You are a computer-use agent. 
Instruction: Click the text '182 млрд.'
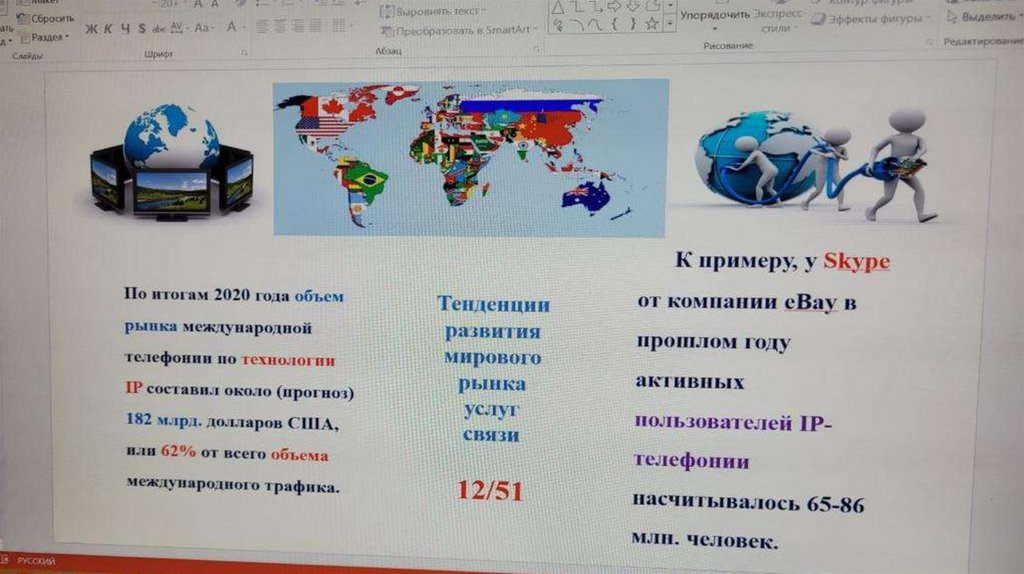click(x=163, y=419)
